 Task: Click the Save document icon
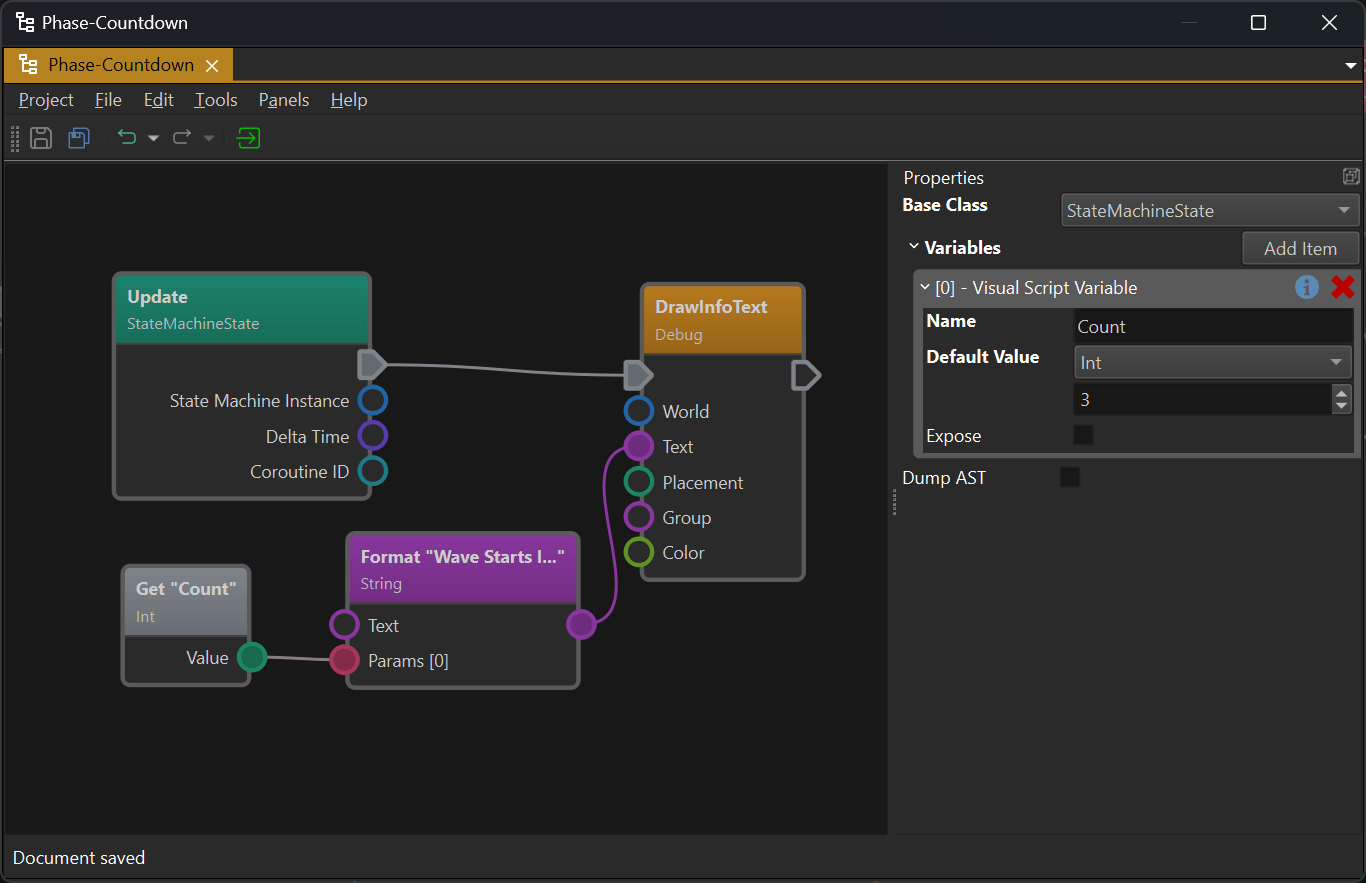(x=41, y=138)
